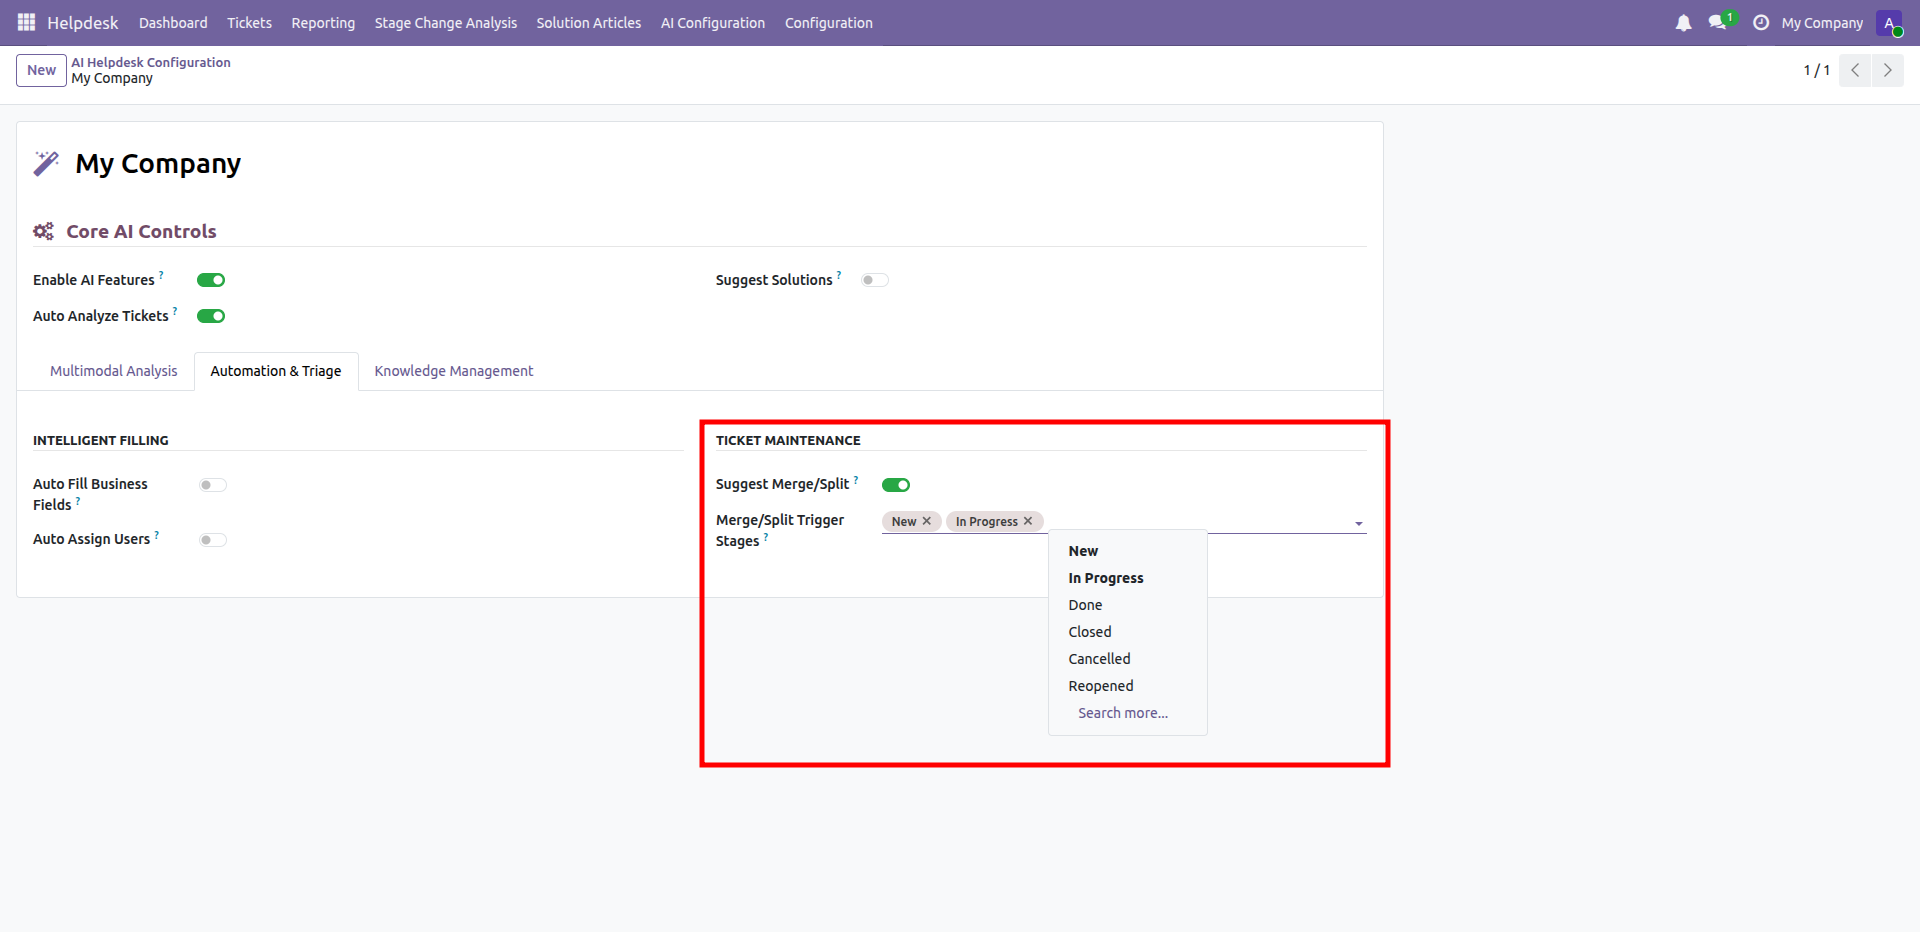This screenshot has width=1920, height=932.
Task: Remove the New stage tag
Action: pos(927,521)
